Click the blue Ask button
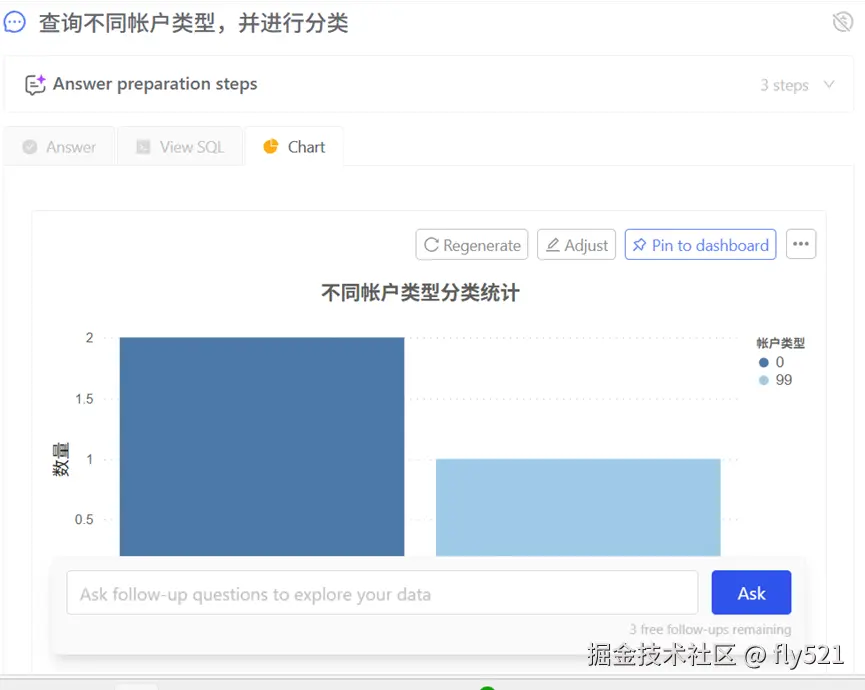The height and width of the screenshot is (690, 865). tap(751, 593)
